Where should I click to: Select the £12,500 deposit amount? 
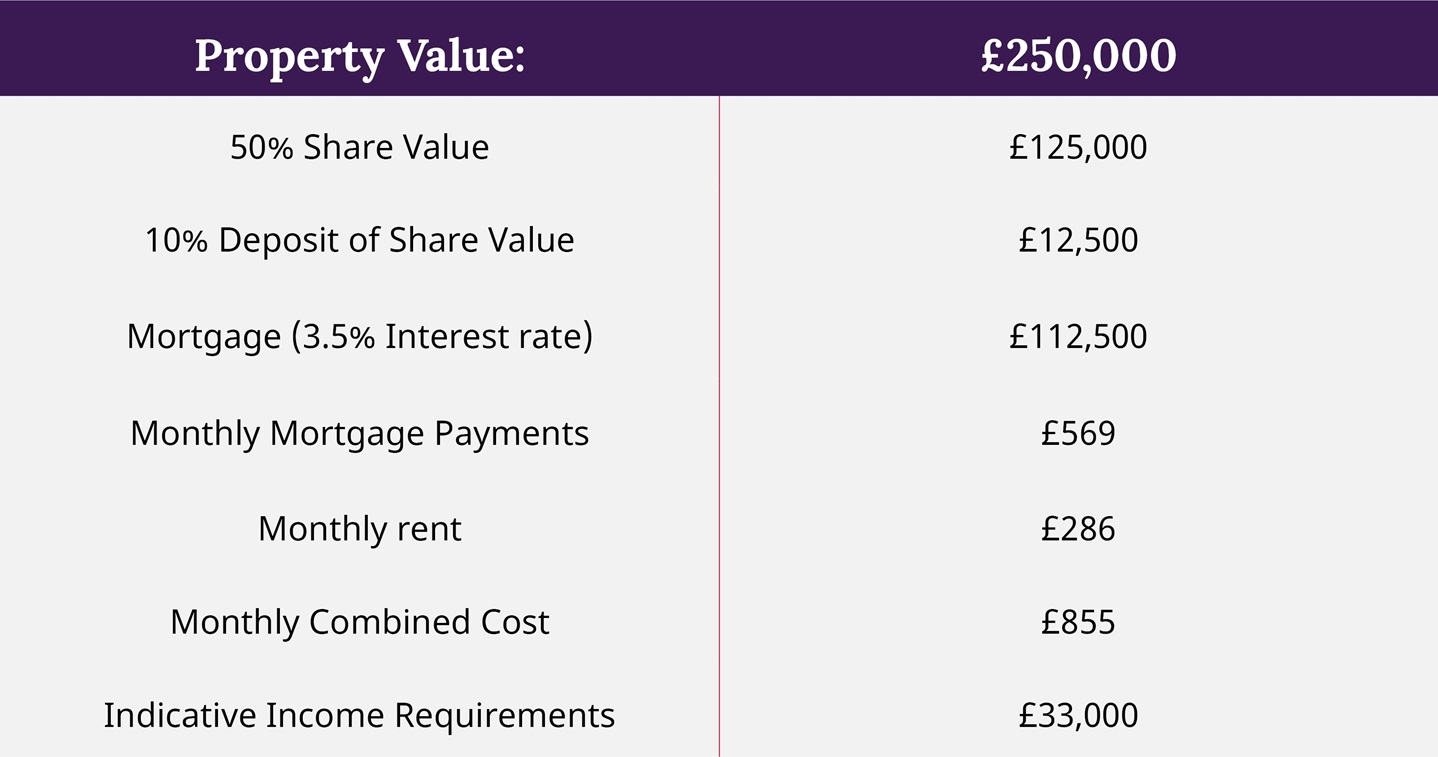(1078, 240)
